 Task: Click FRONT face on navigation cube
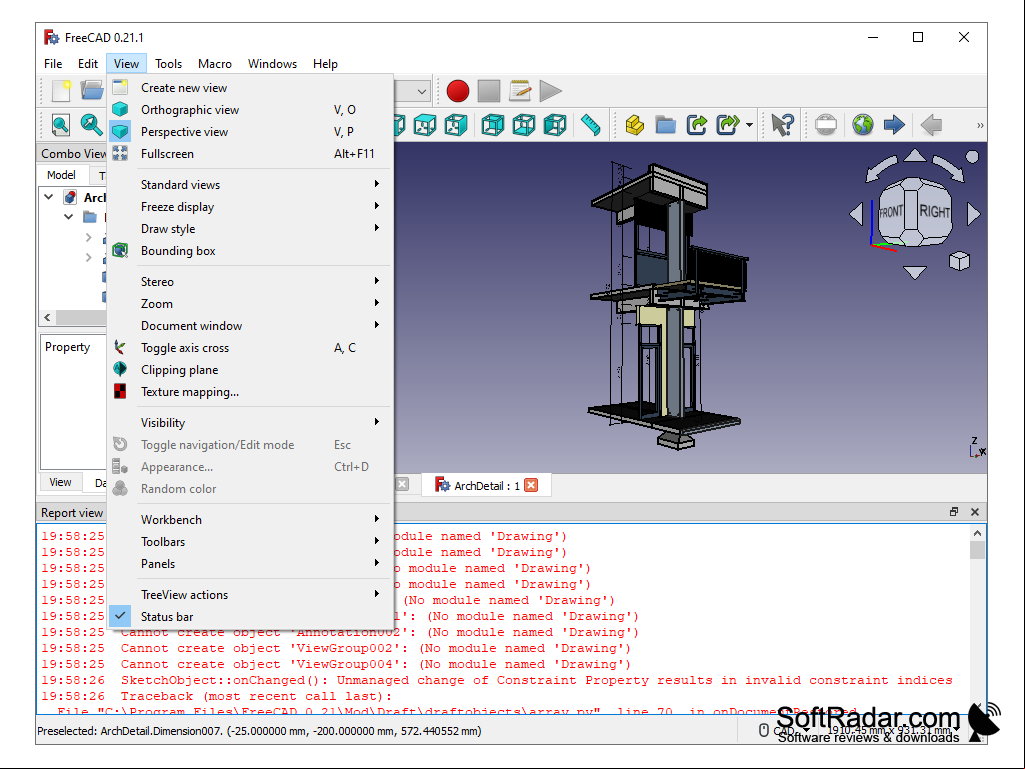[x=890, y=212]
